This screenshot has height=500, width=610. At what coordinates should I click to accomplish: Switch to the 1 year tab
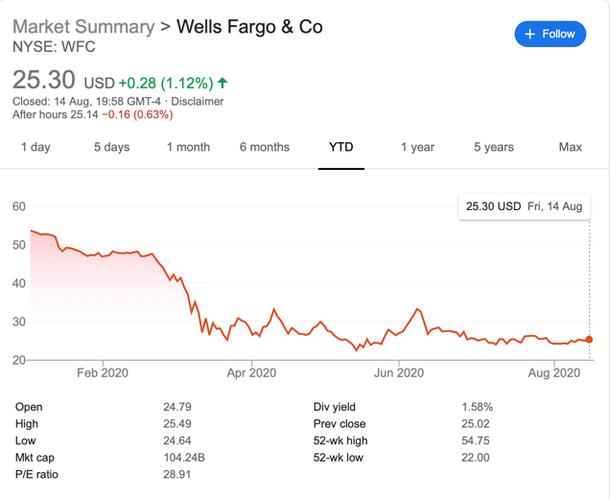click(x=417, y=147)
